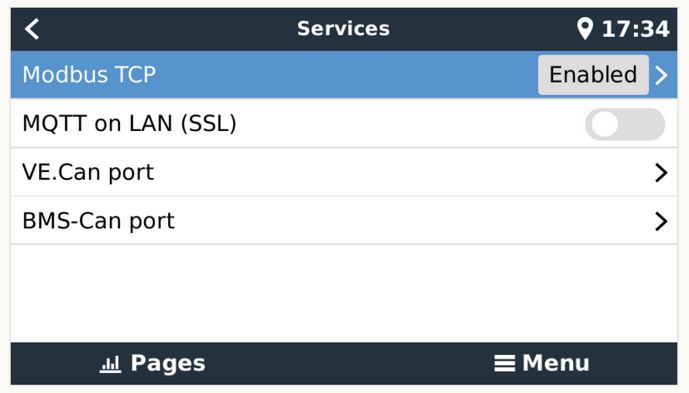Click the empty area below BMS-Can port
The image size is (689, 393).
[x=344, y=293]
